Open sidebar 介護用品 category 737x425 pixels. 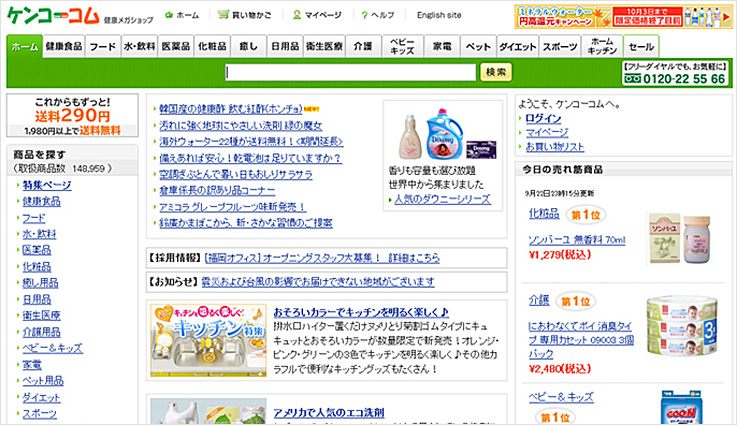(41, 332)
